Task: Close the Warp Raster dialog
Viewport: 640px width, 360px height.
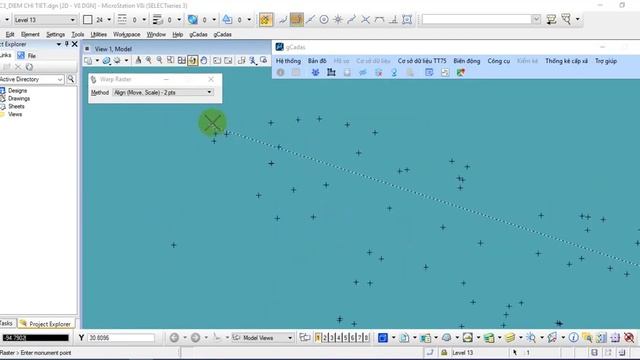Action: tap(211, 79)
